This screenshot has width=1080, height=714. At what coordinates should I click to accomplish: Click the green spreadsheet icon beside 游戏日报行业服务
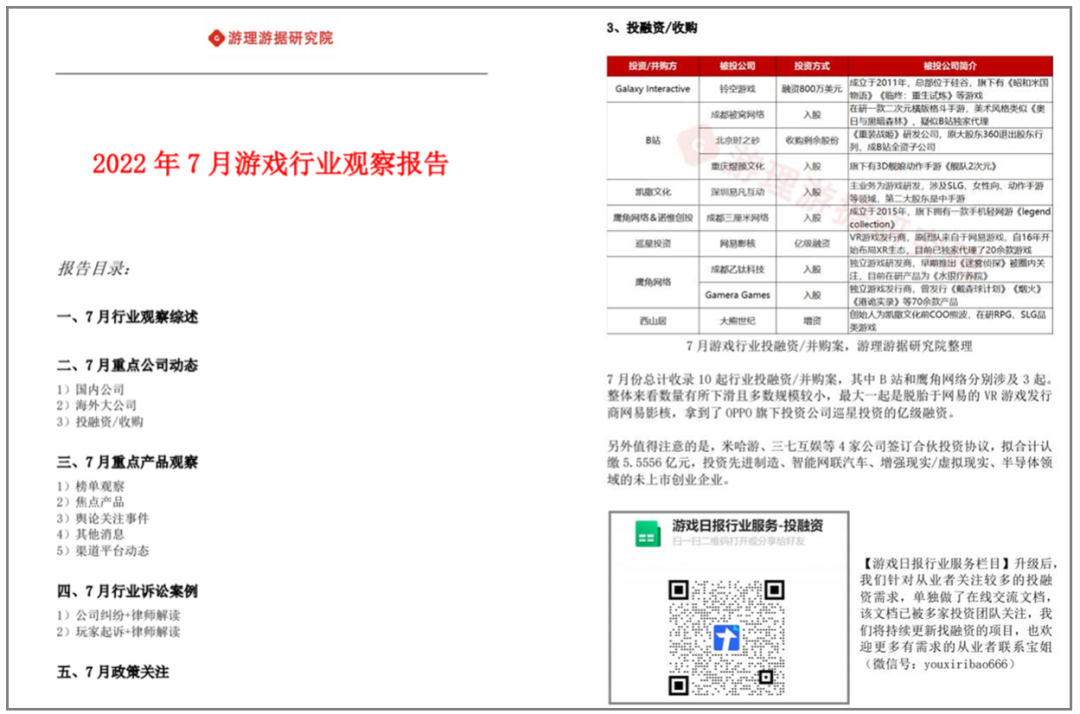click(x=647, y=534)
